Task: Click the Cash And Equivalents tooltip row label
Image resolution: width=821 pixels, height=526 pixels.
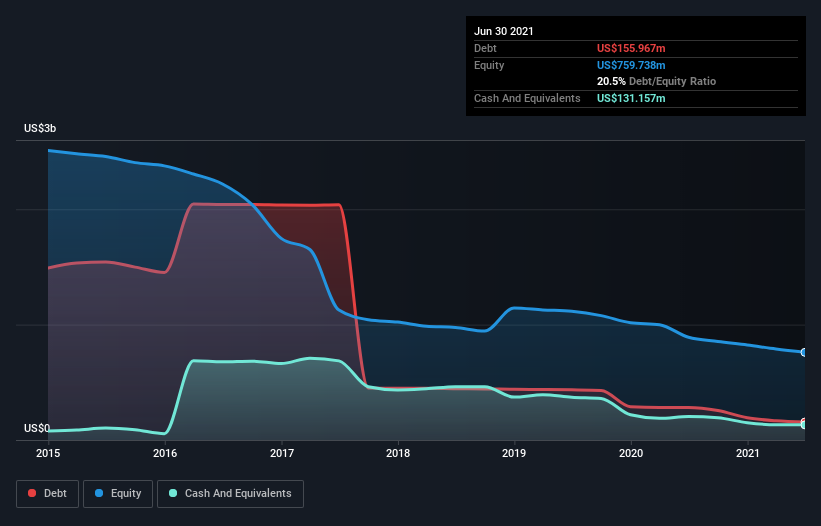Action: click(527, 98)
